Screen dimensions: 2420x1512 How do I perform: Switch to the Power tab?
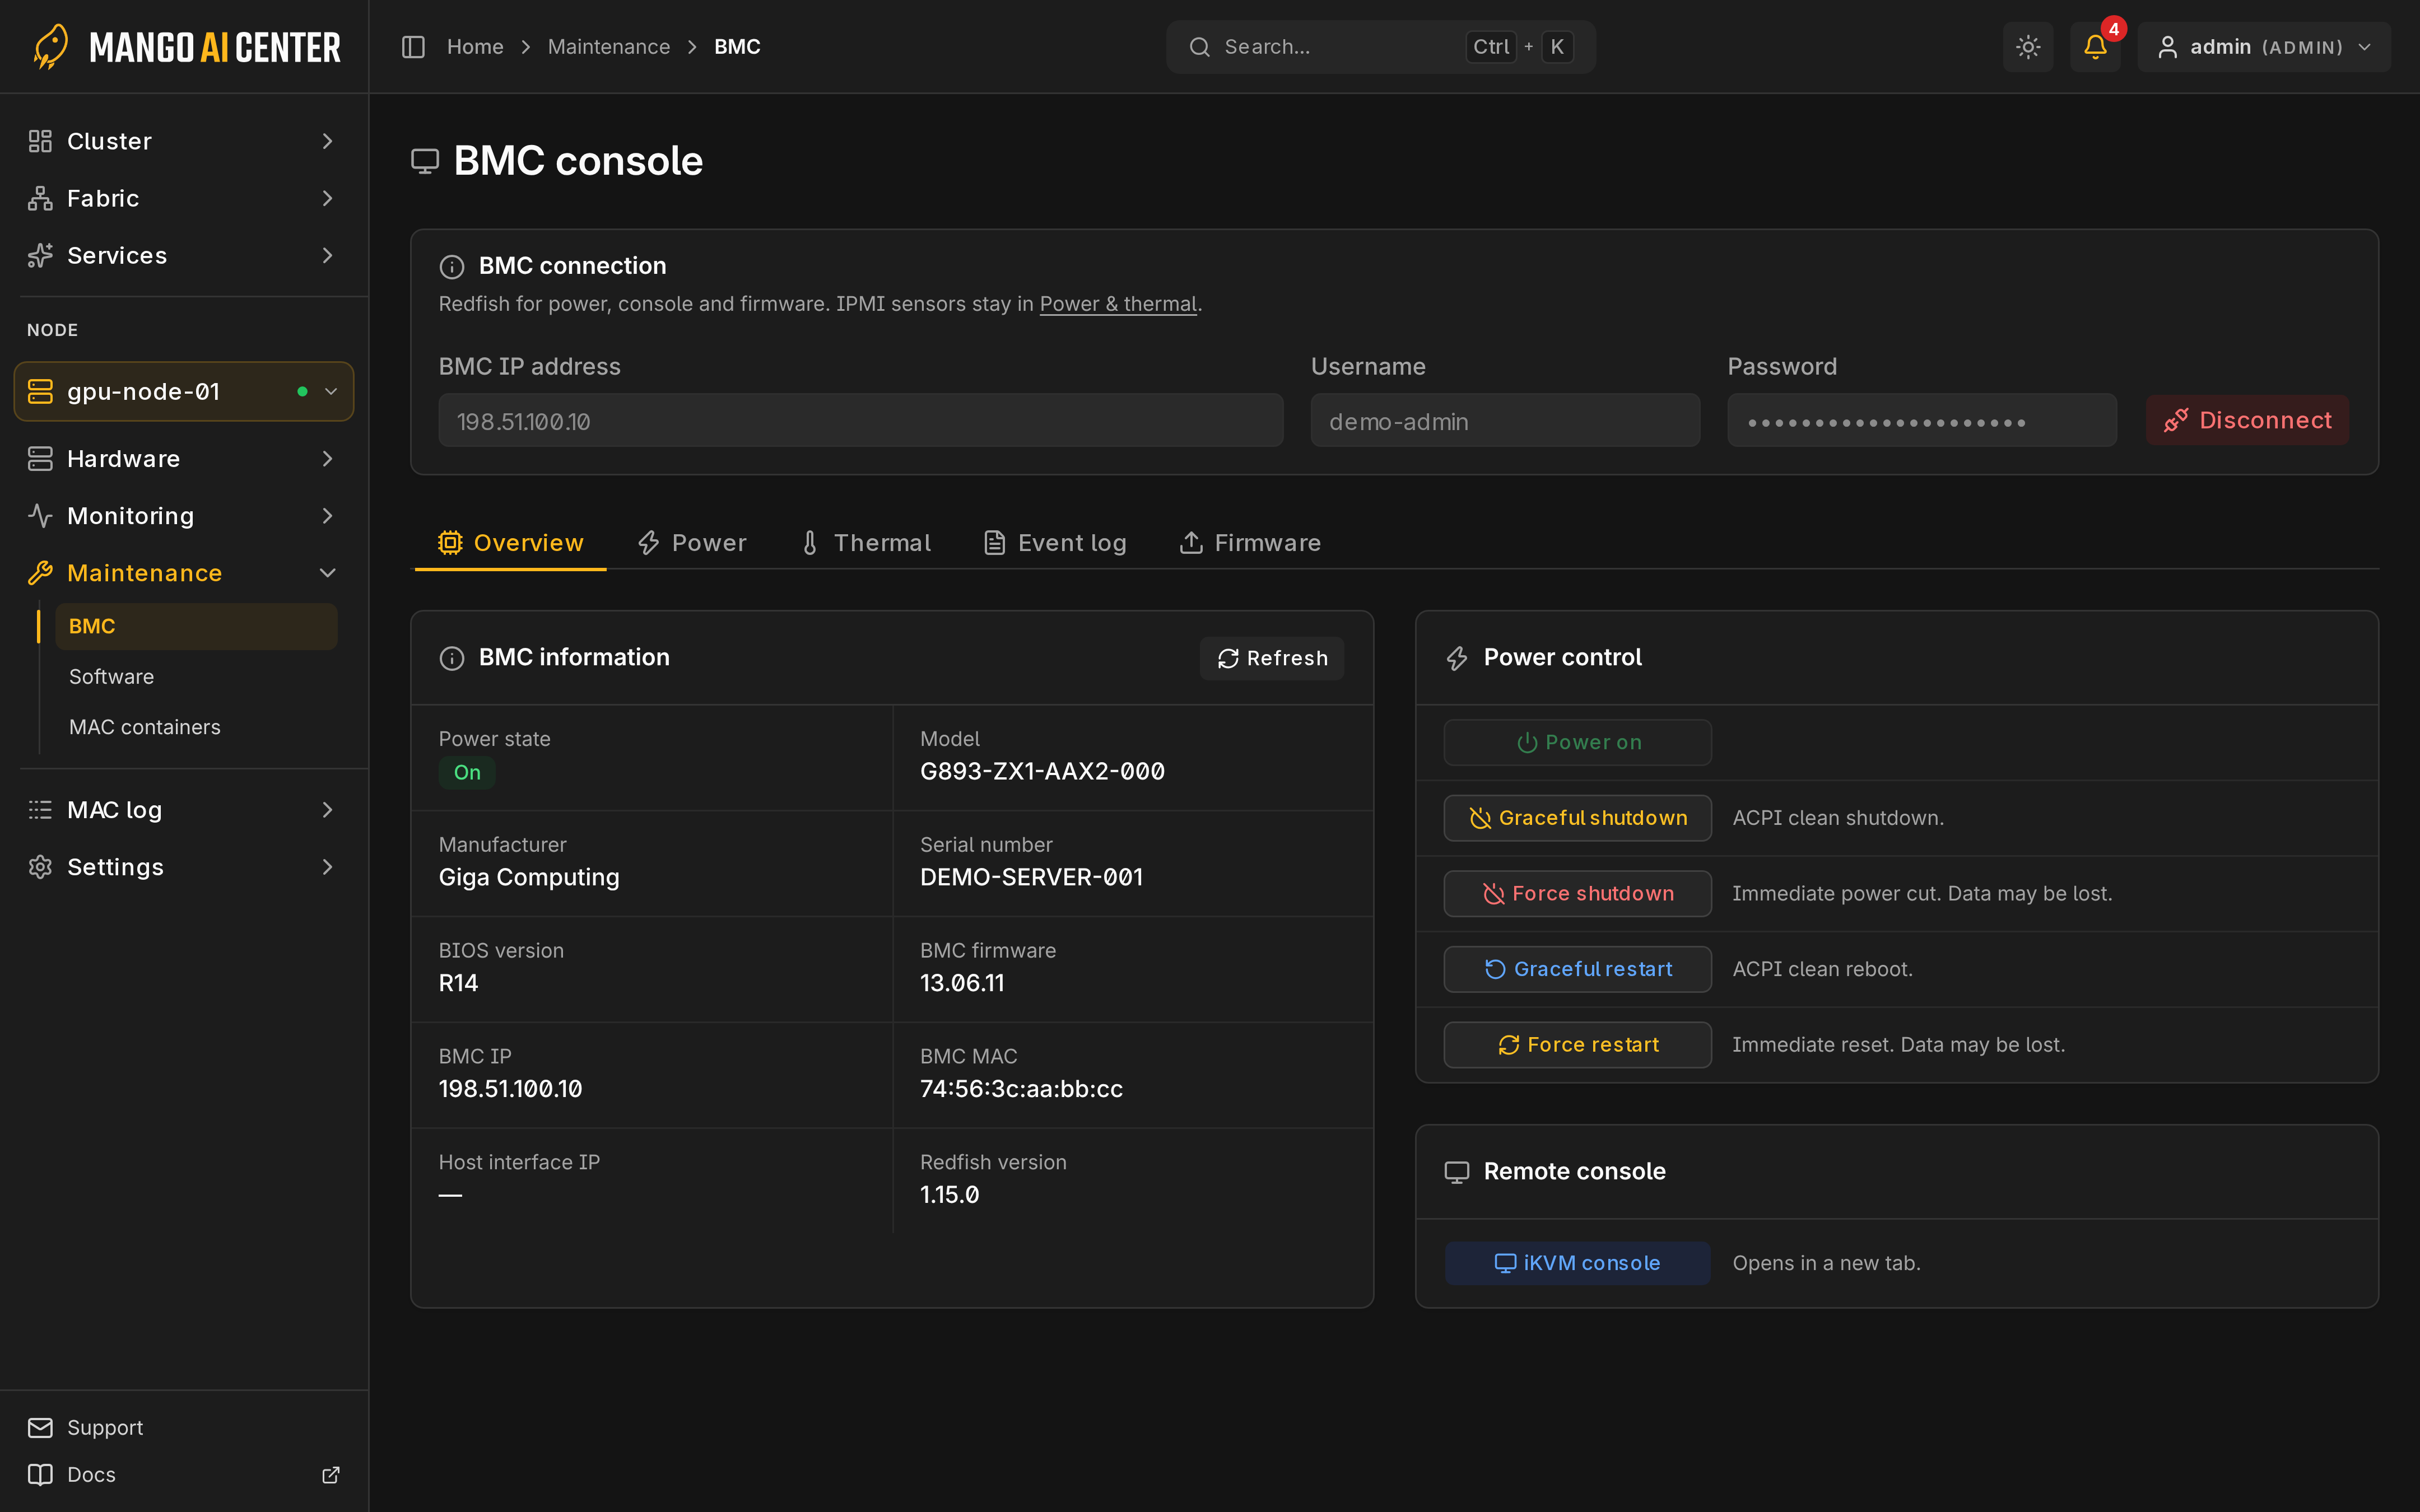(692, 543)
